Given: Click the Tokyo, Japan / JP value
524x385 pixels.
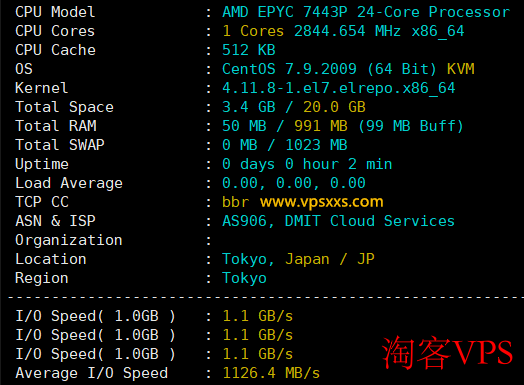Looking at the screenshot, I should [298, 259].
